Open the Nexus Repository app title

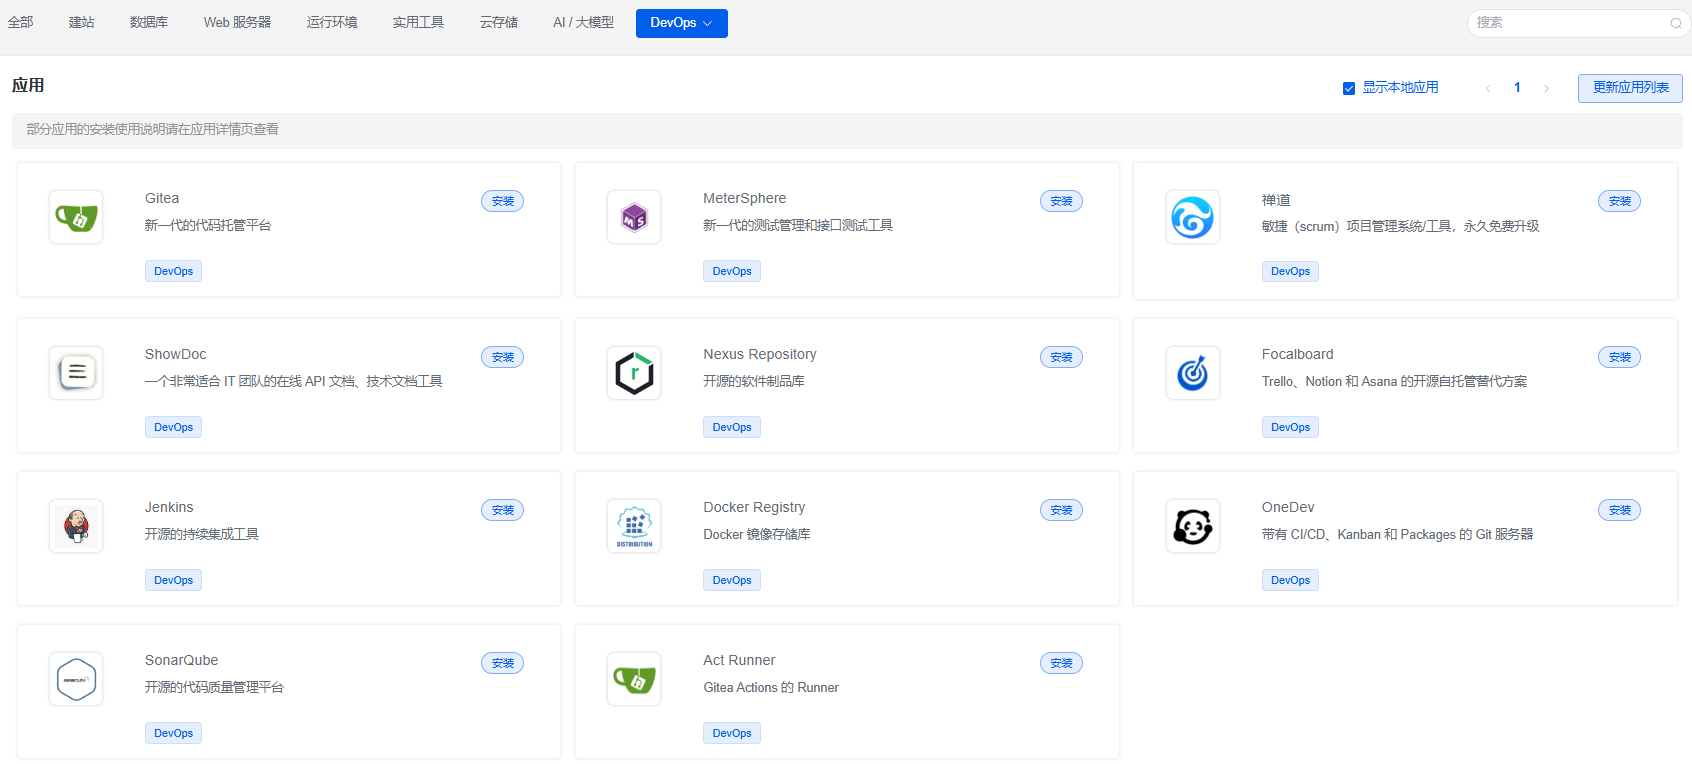pos(760,354)
